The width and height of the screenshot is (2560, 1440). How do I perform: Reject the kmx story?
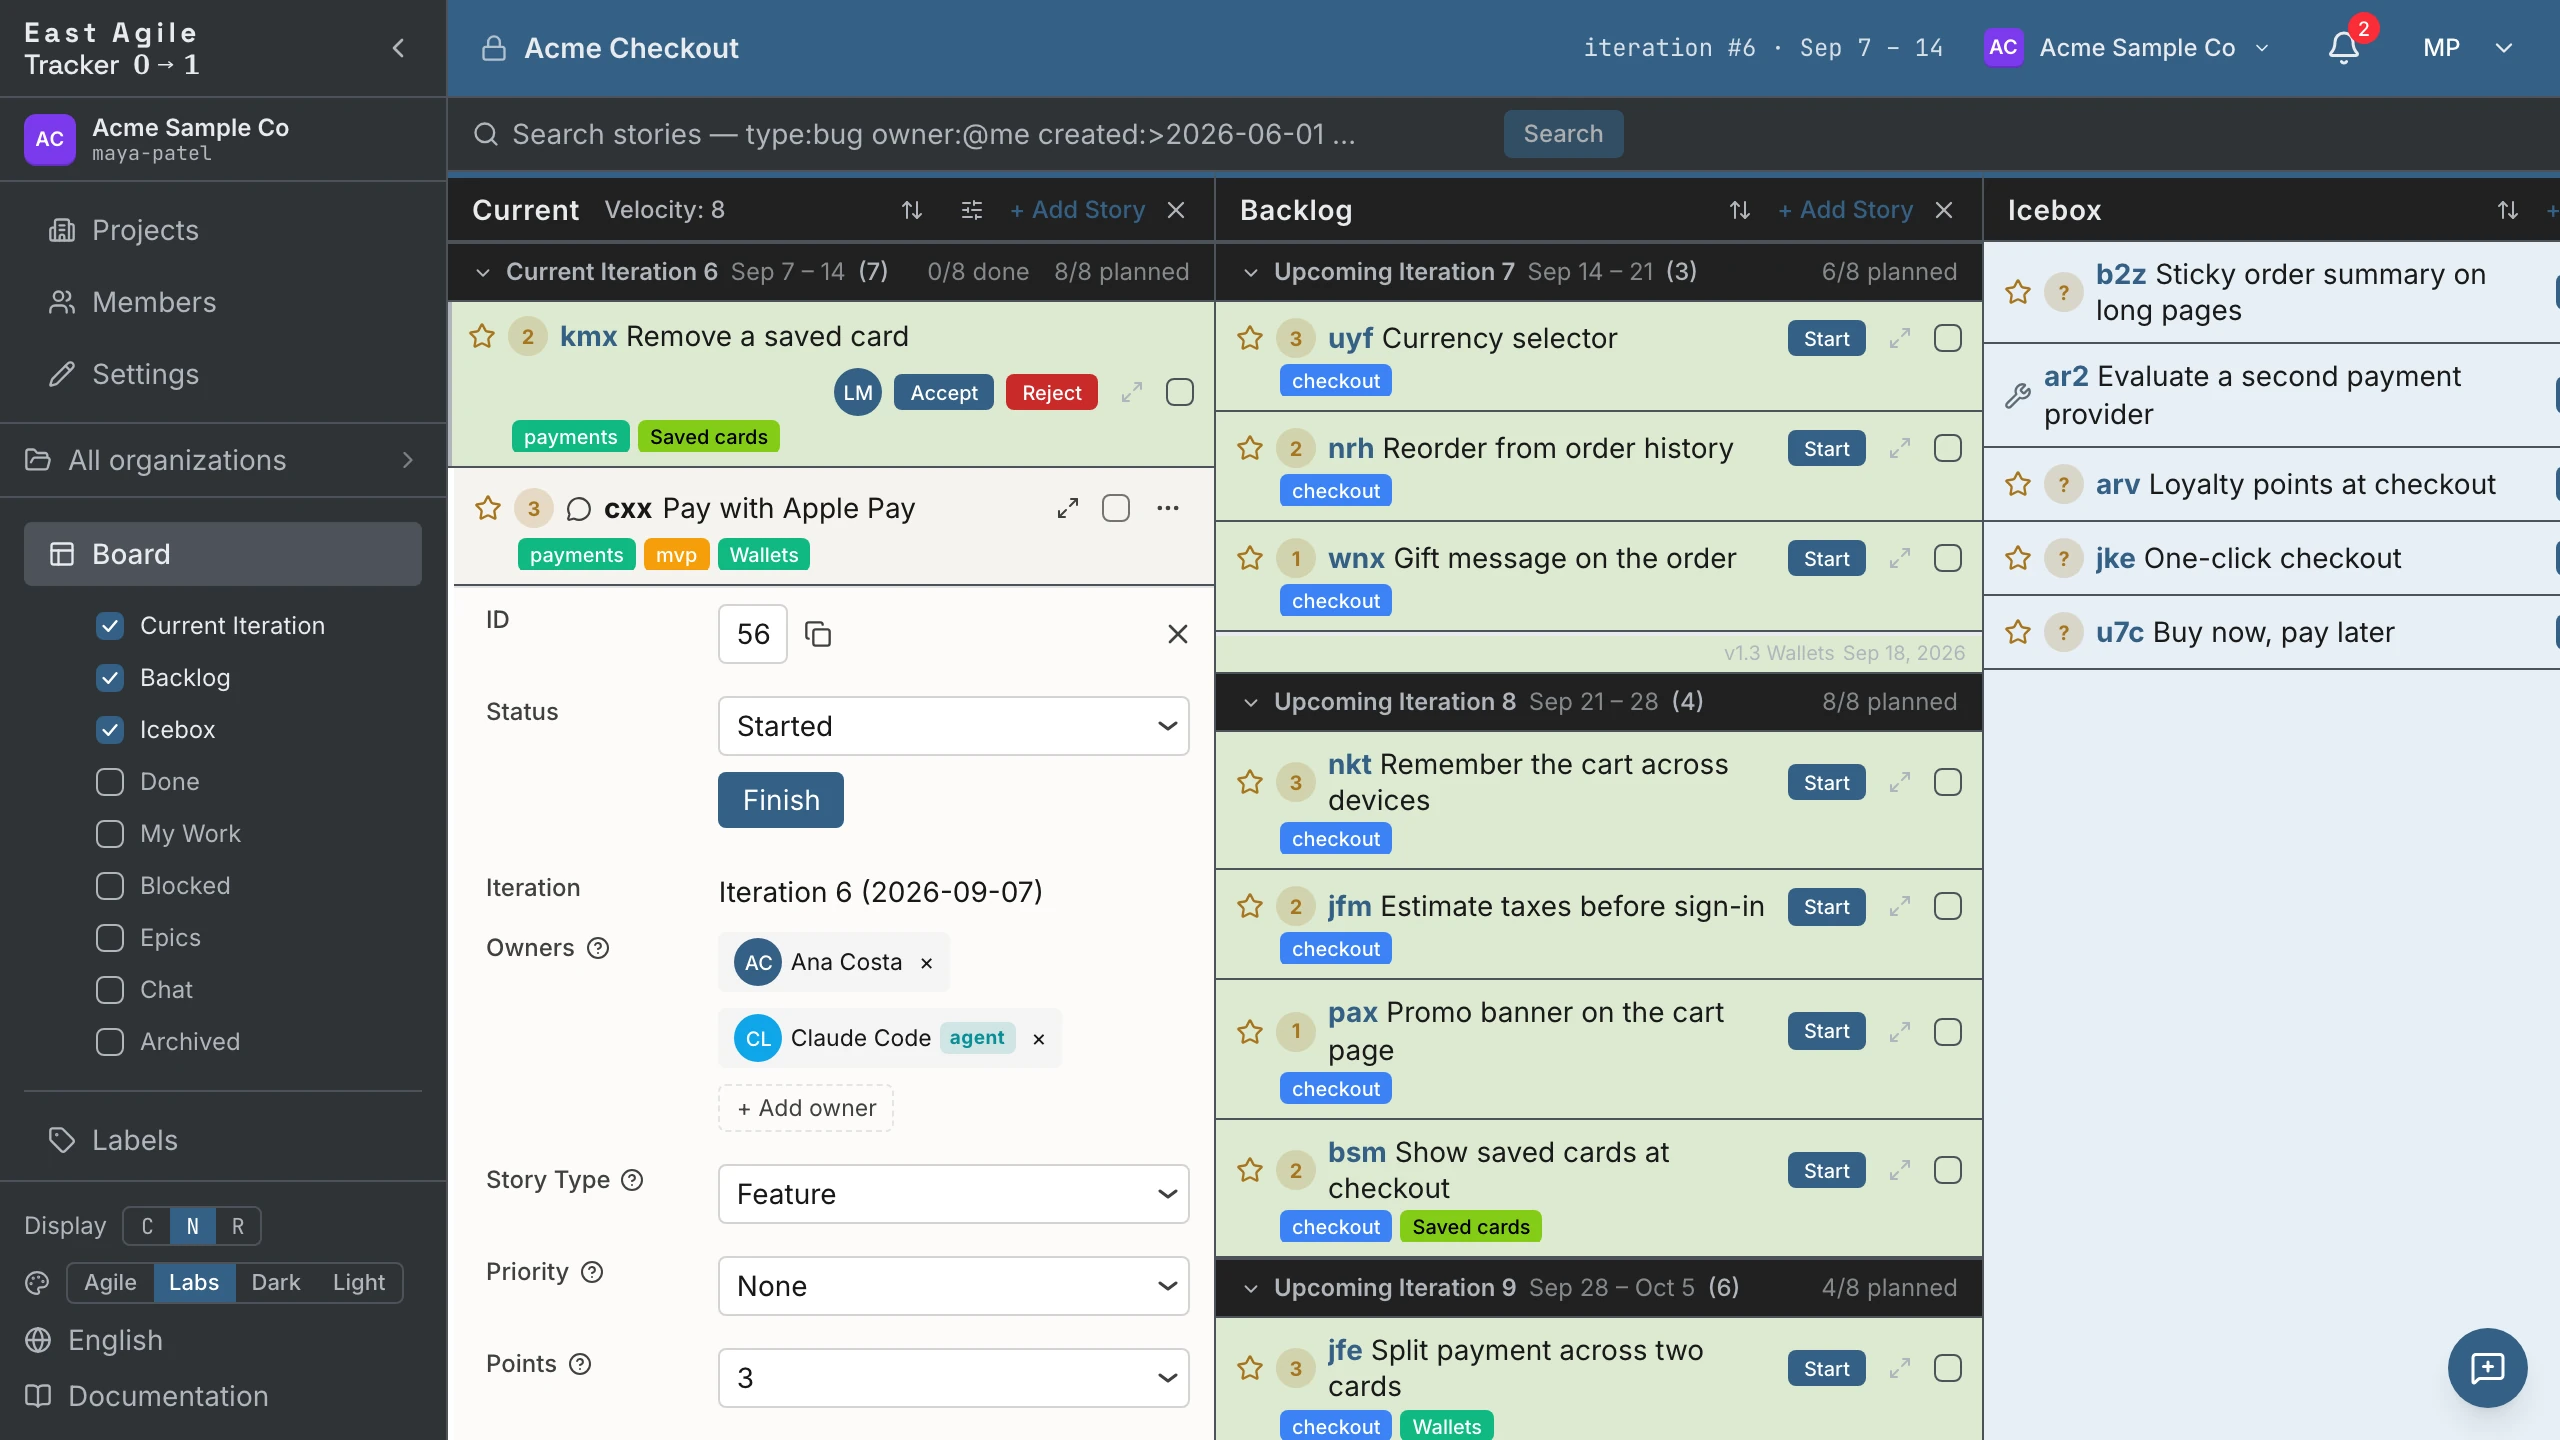pyautogui.click(x=1052, y=393)
